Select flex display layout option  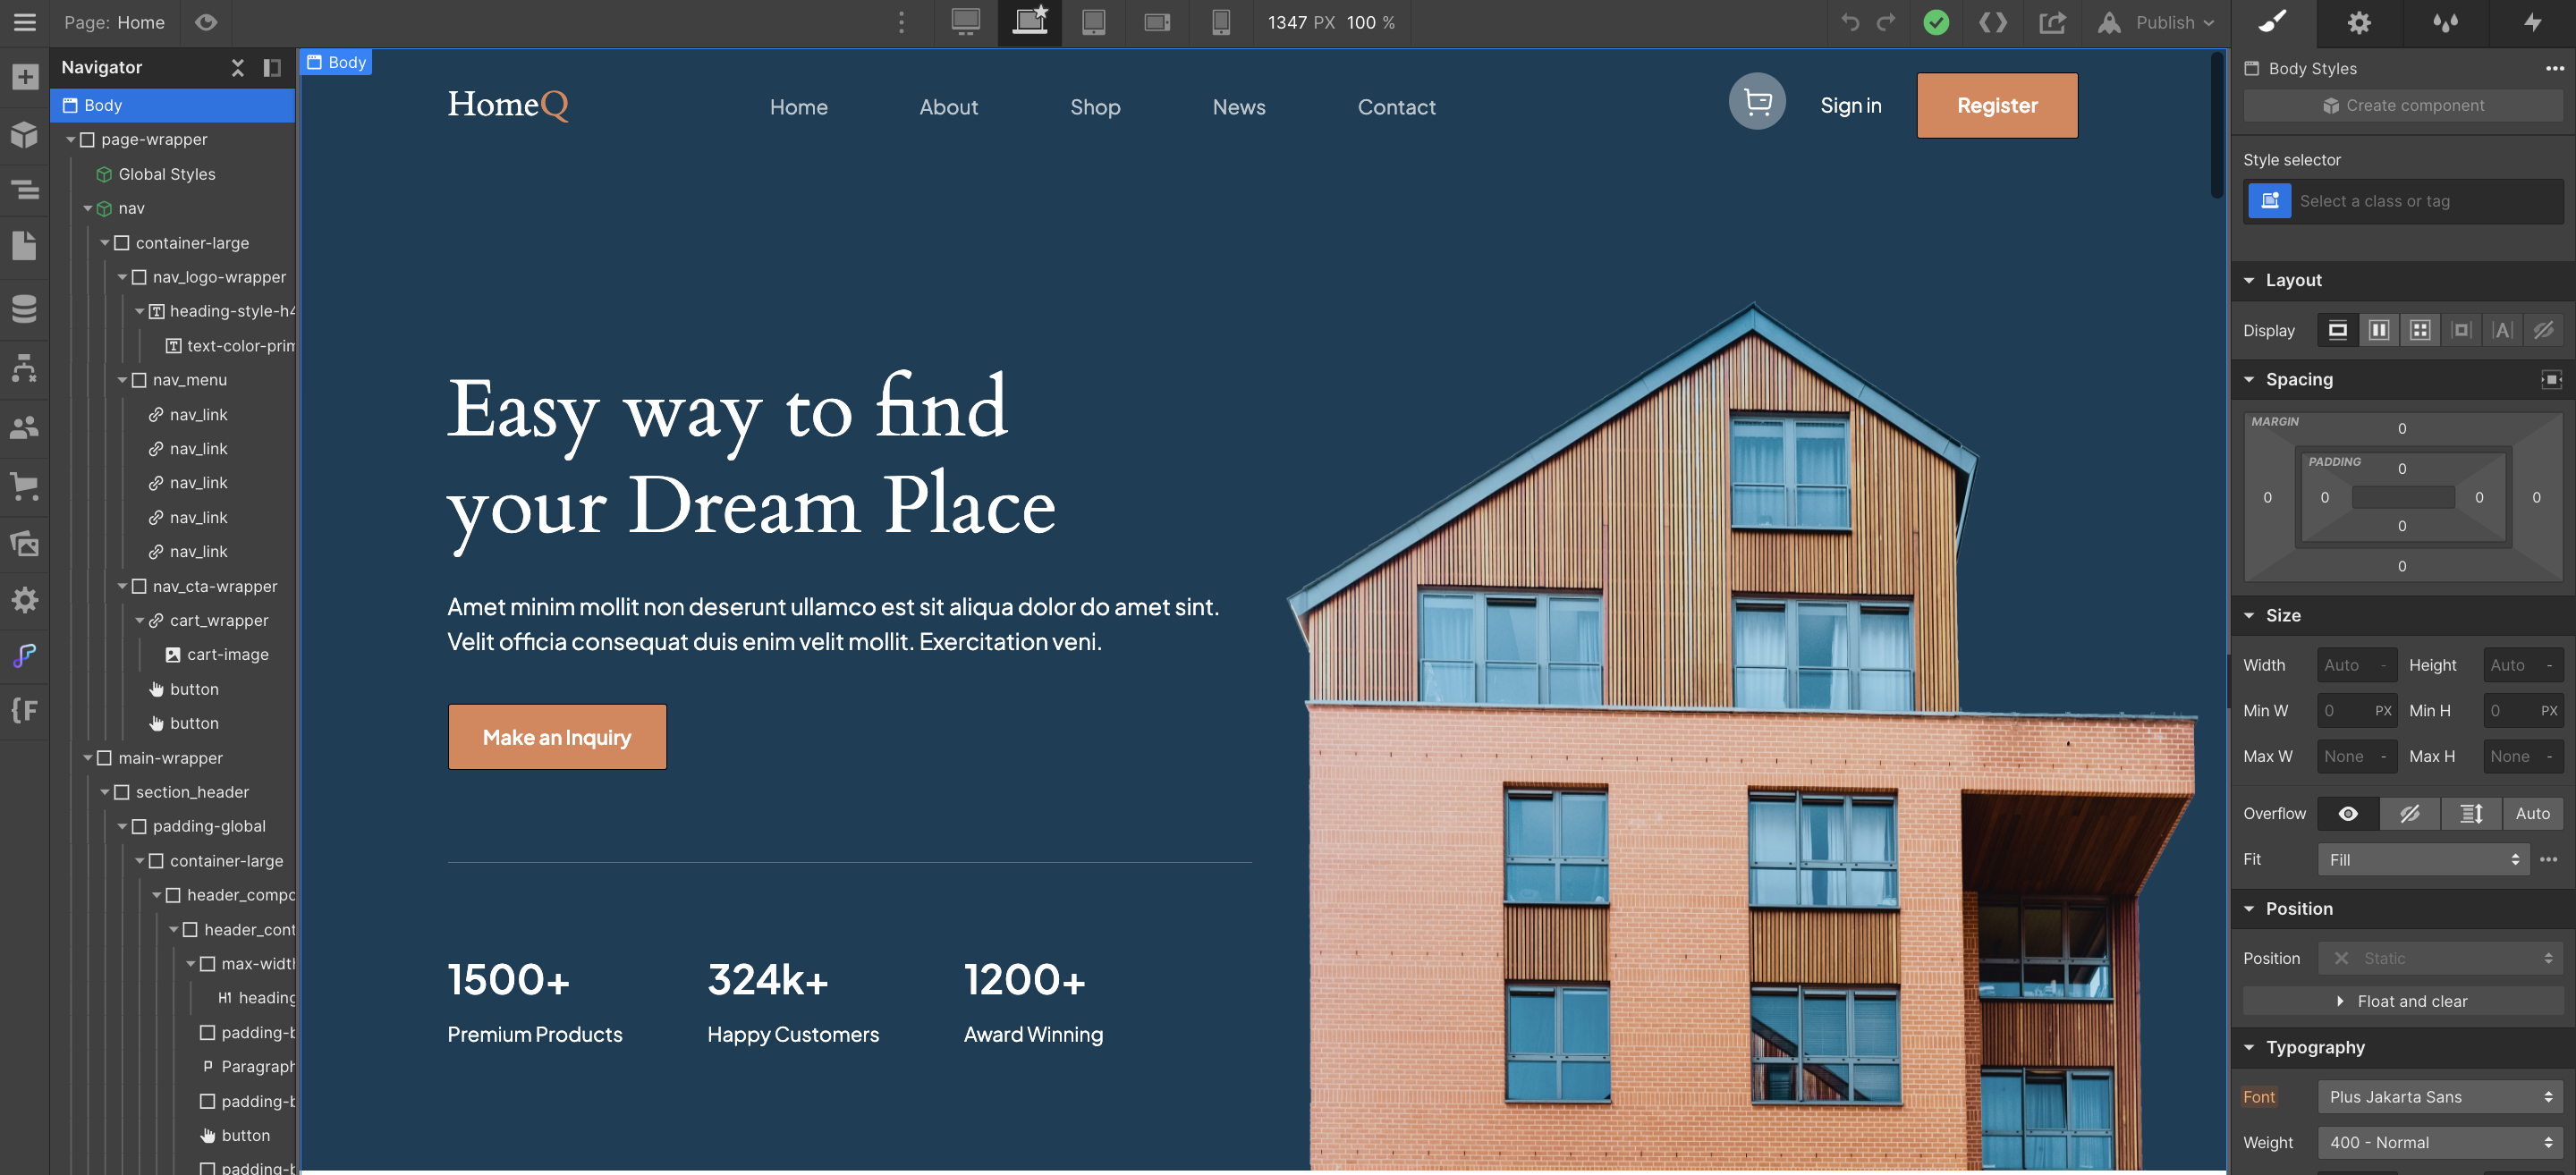(2378, 330)
